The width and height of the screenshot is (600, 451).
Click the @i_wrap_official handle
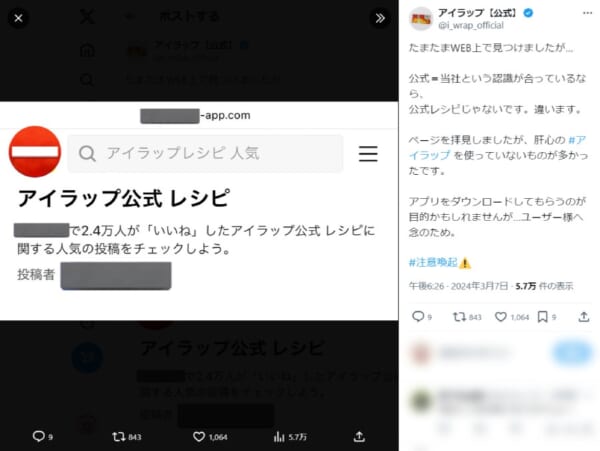point(471,26)
